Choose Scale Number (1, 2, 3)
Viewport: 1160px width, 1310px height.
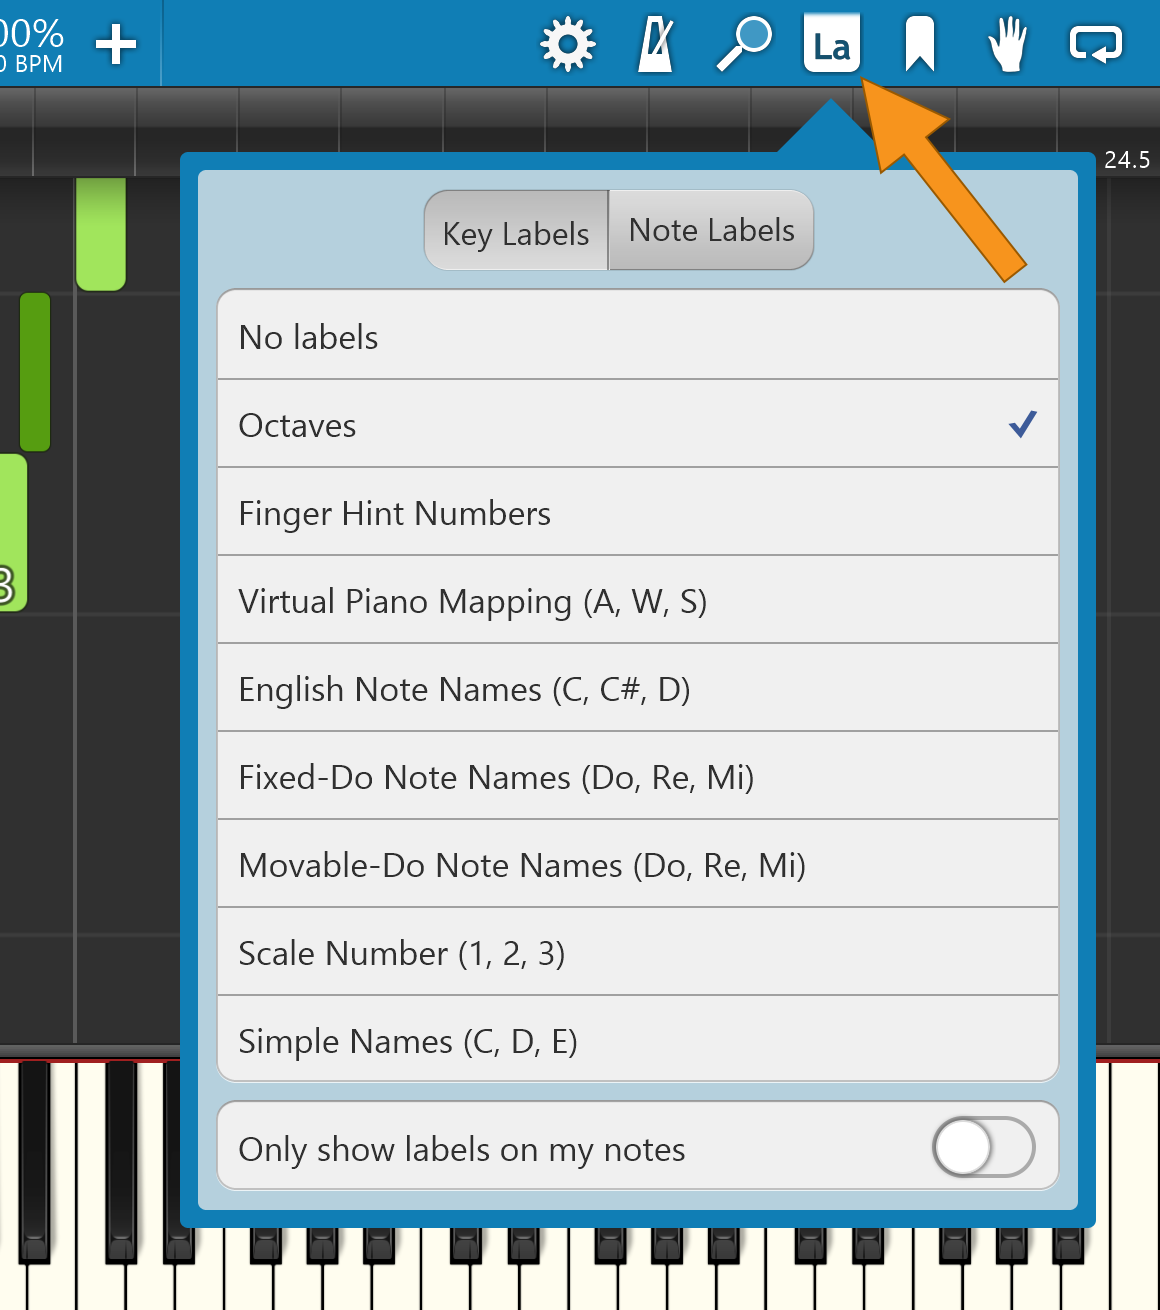tap(638, 952)
